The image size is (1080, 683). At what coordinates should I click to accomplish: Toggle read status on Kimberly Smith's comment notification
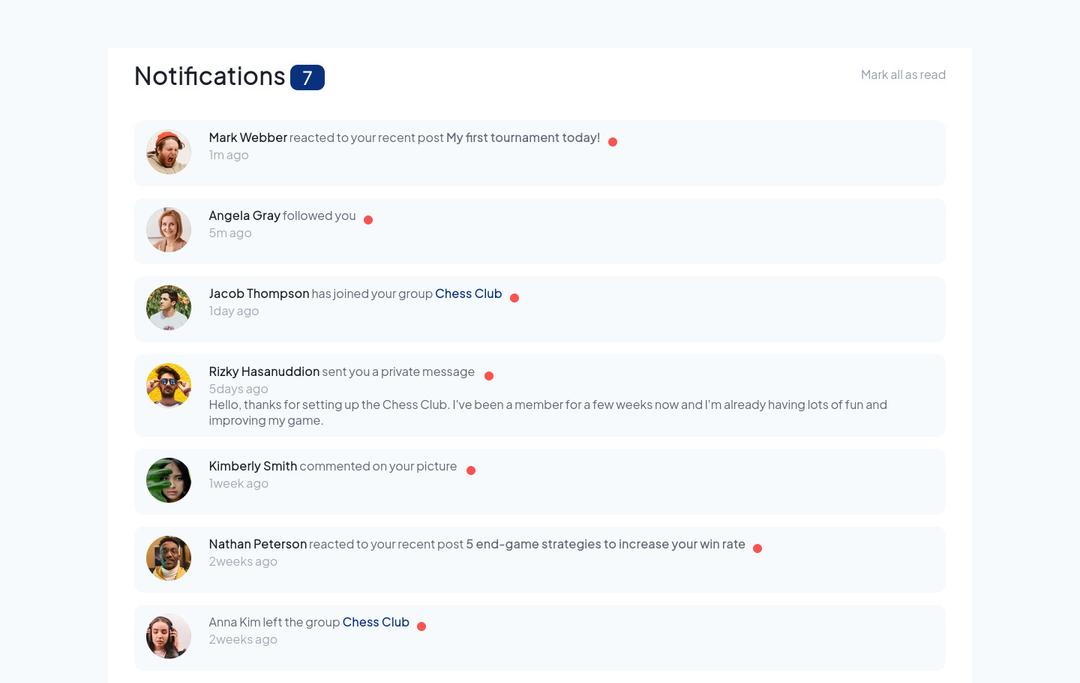471,469
